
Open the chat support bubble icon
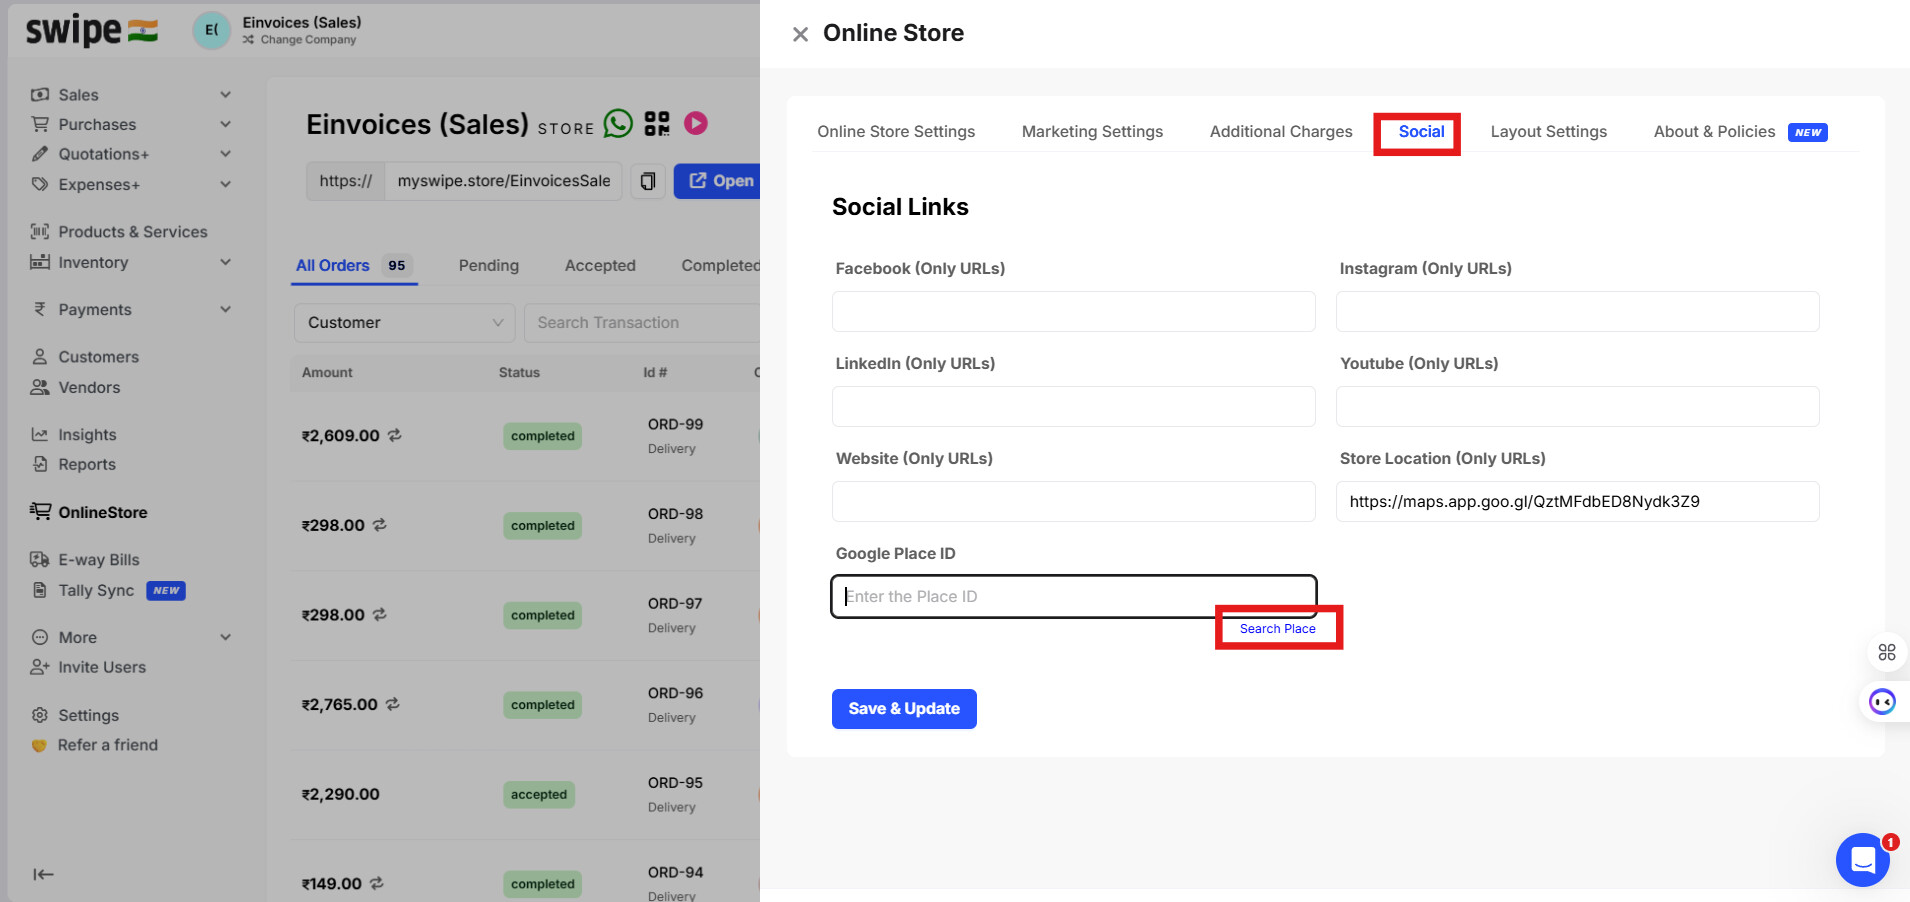1862,859
